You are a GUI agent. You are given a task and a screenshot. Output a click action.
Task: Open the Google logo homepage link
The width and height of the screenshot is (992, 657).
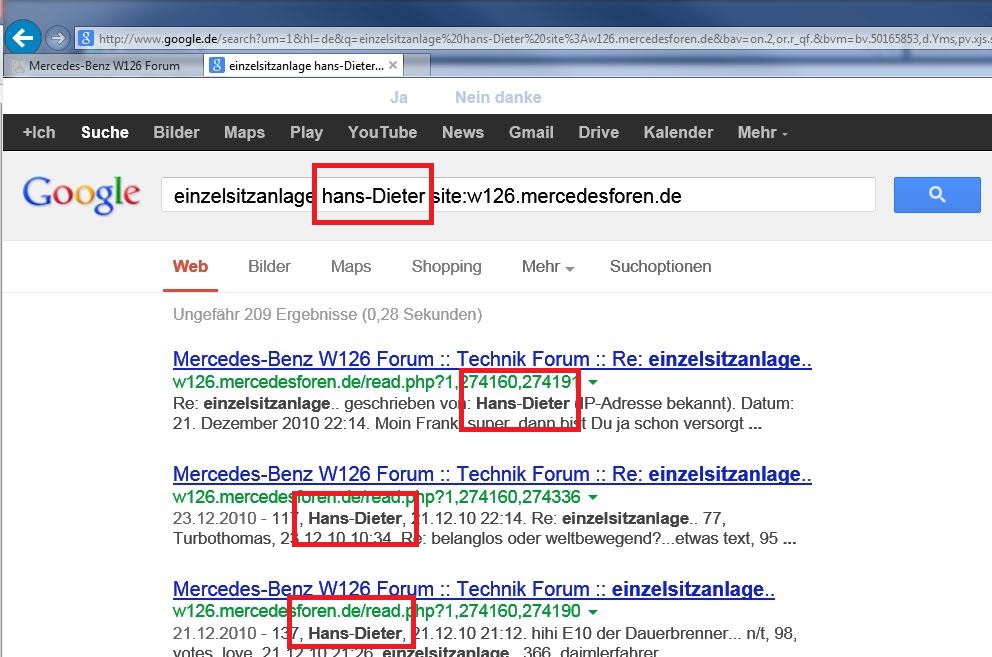[81, 194]
